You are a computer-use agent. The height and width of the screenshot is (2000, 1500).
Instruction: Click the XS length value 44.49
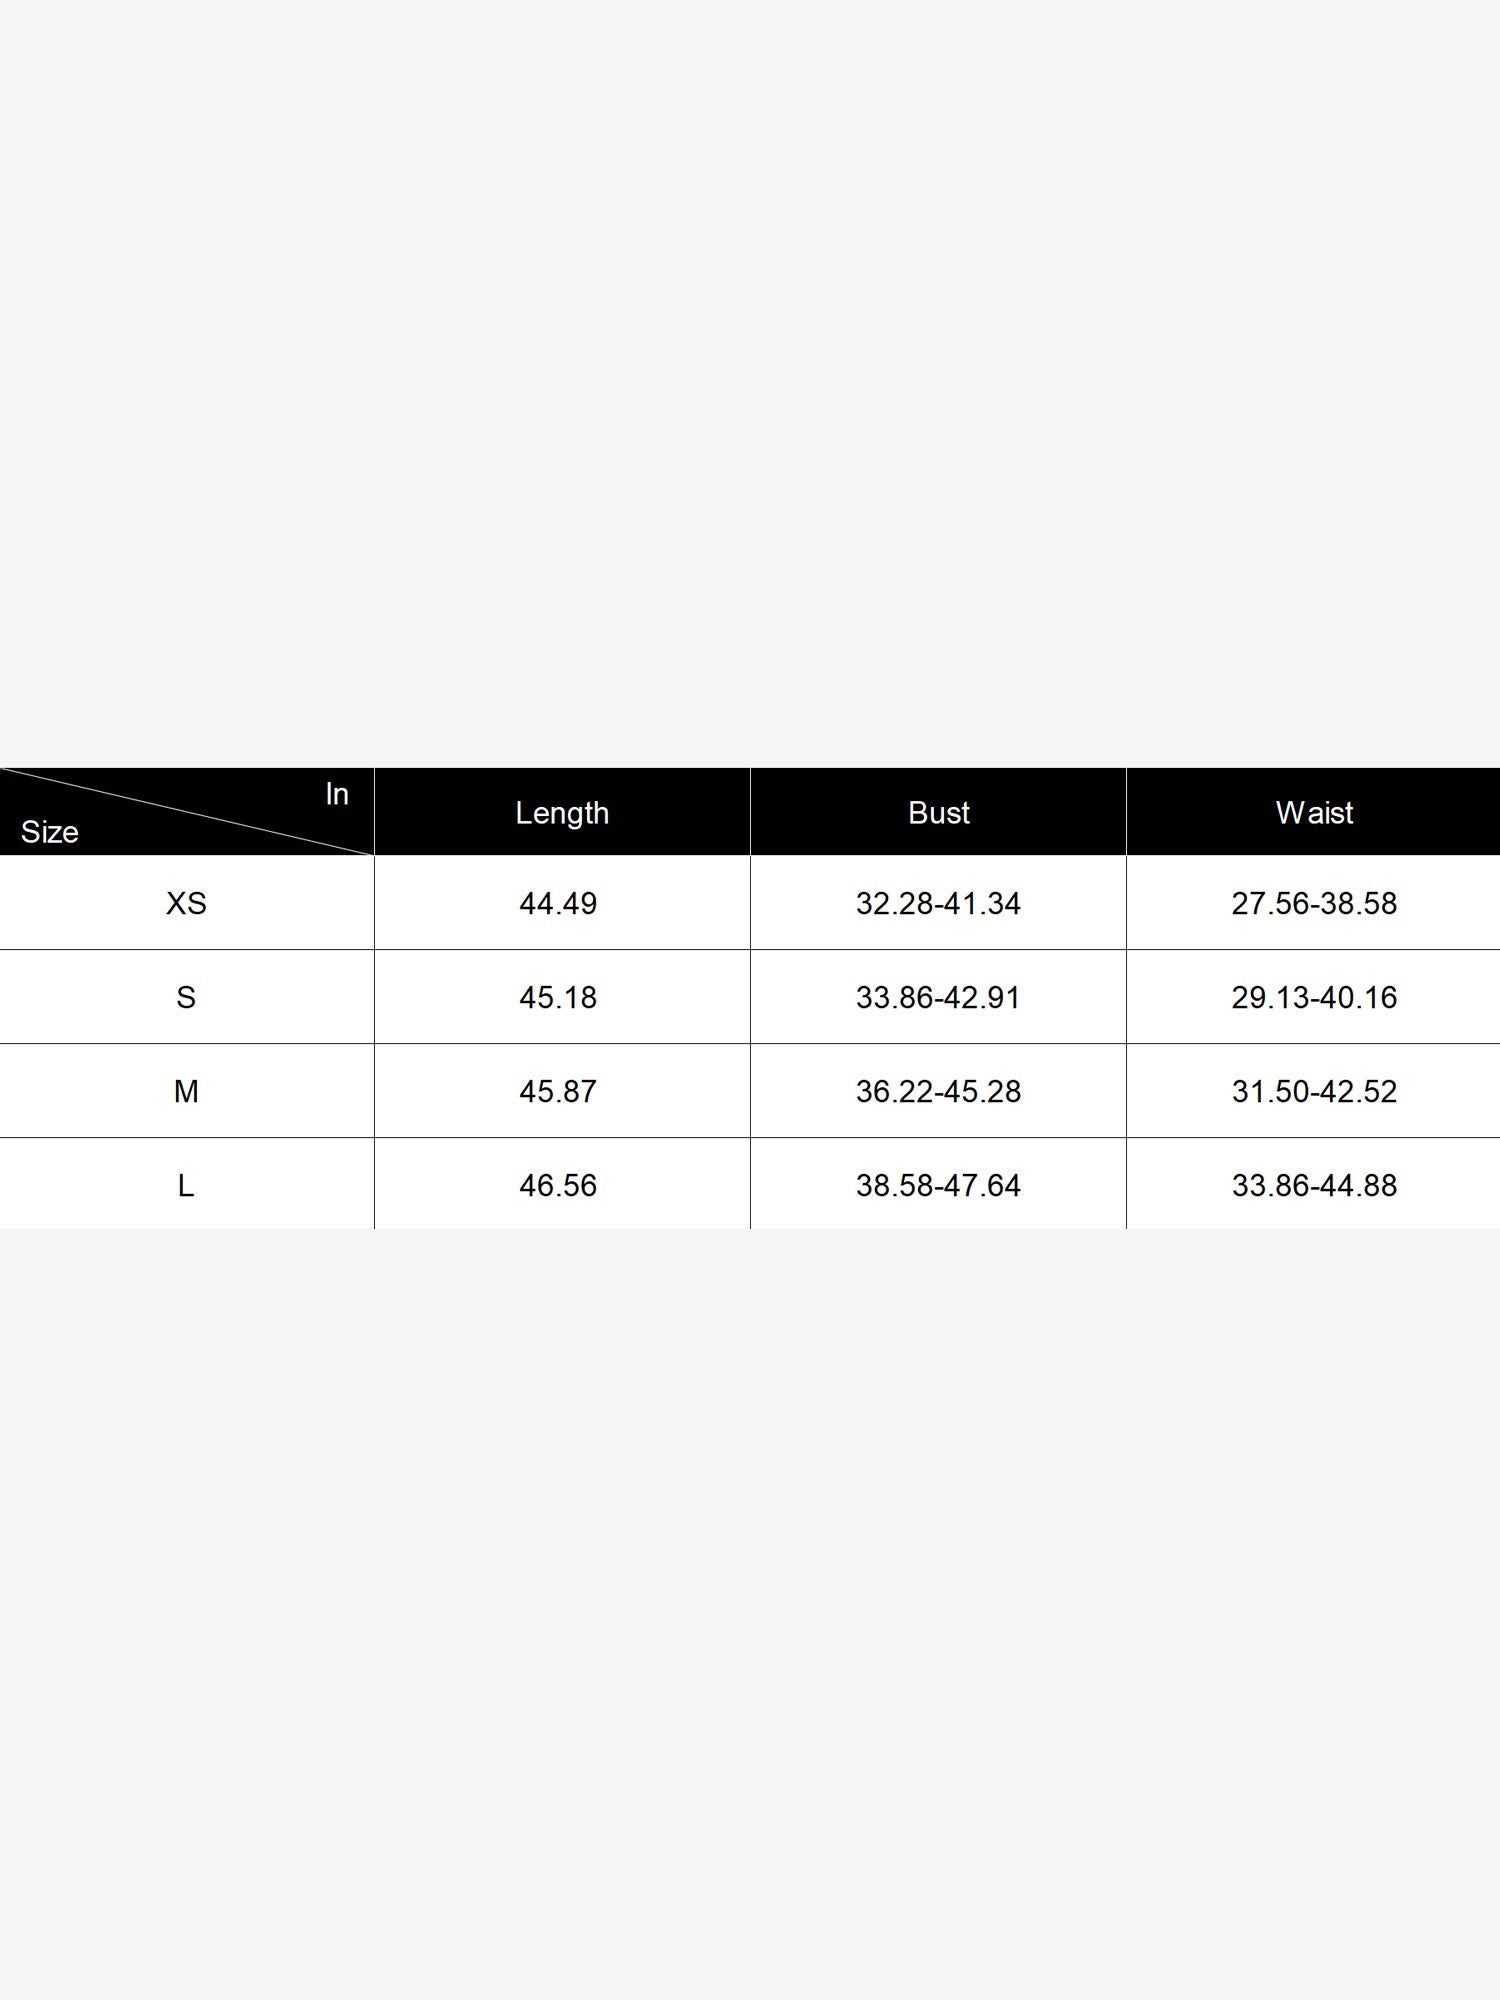558,903
